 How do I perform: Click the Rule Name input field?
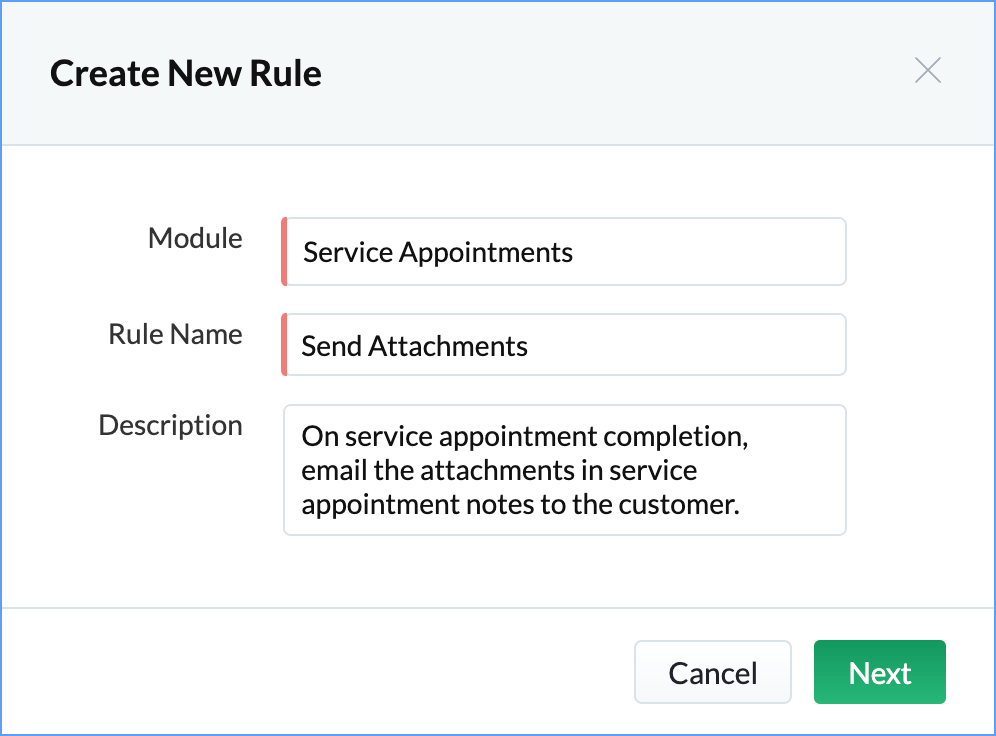[565, 346]
